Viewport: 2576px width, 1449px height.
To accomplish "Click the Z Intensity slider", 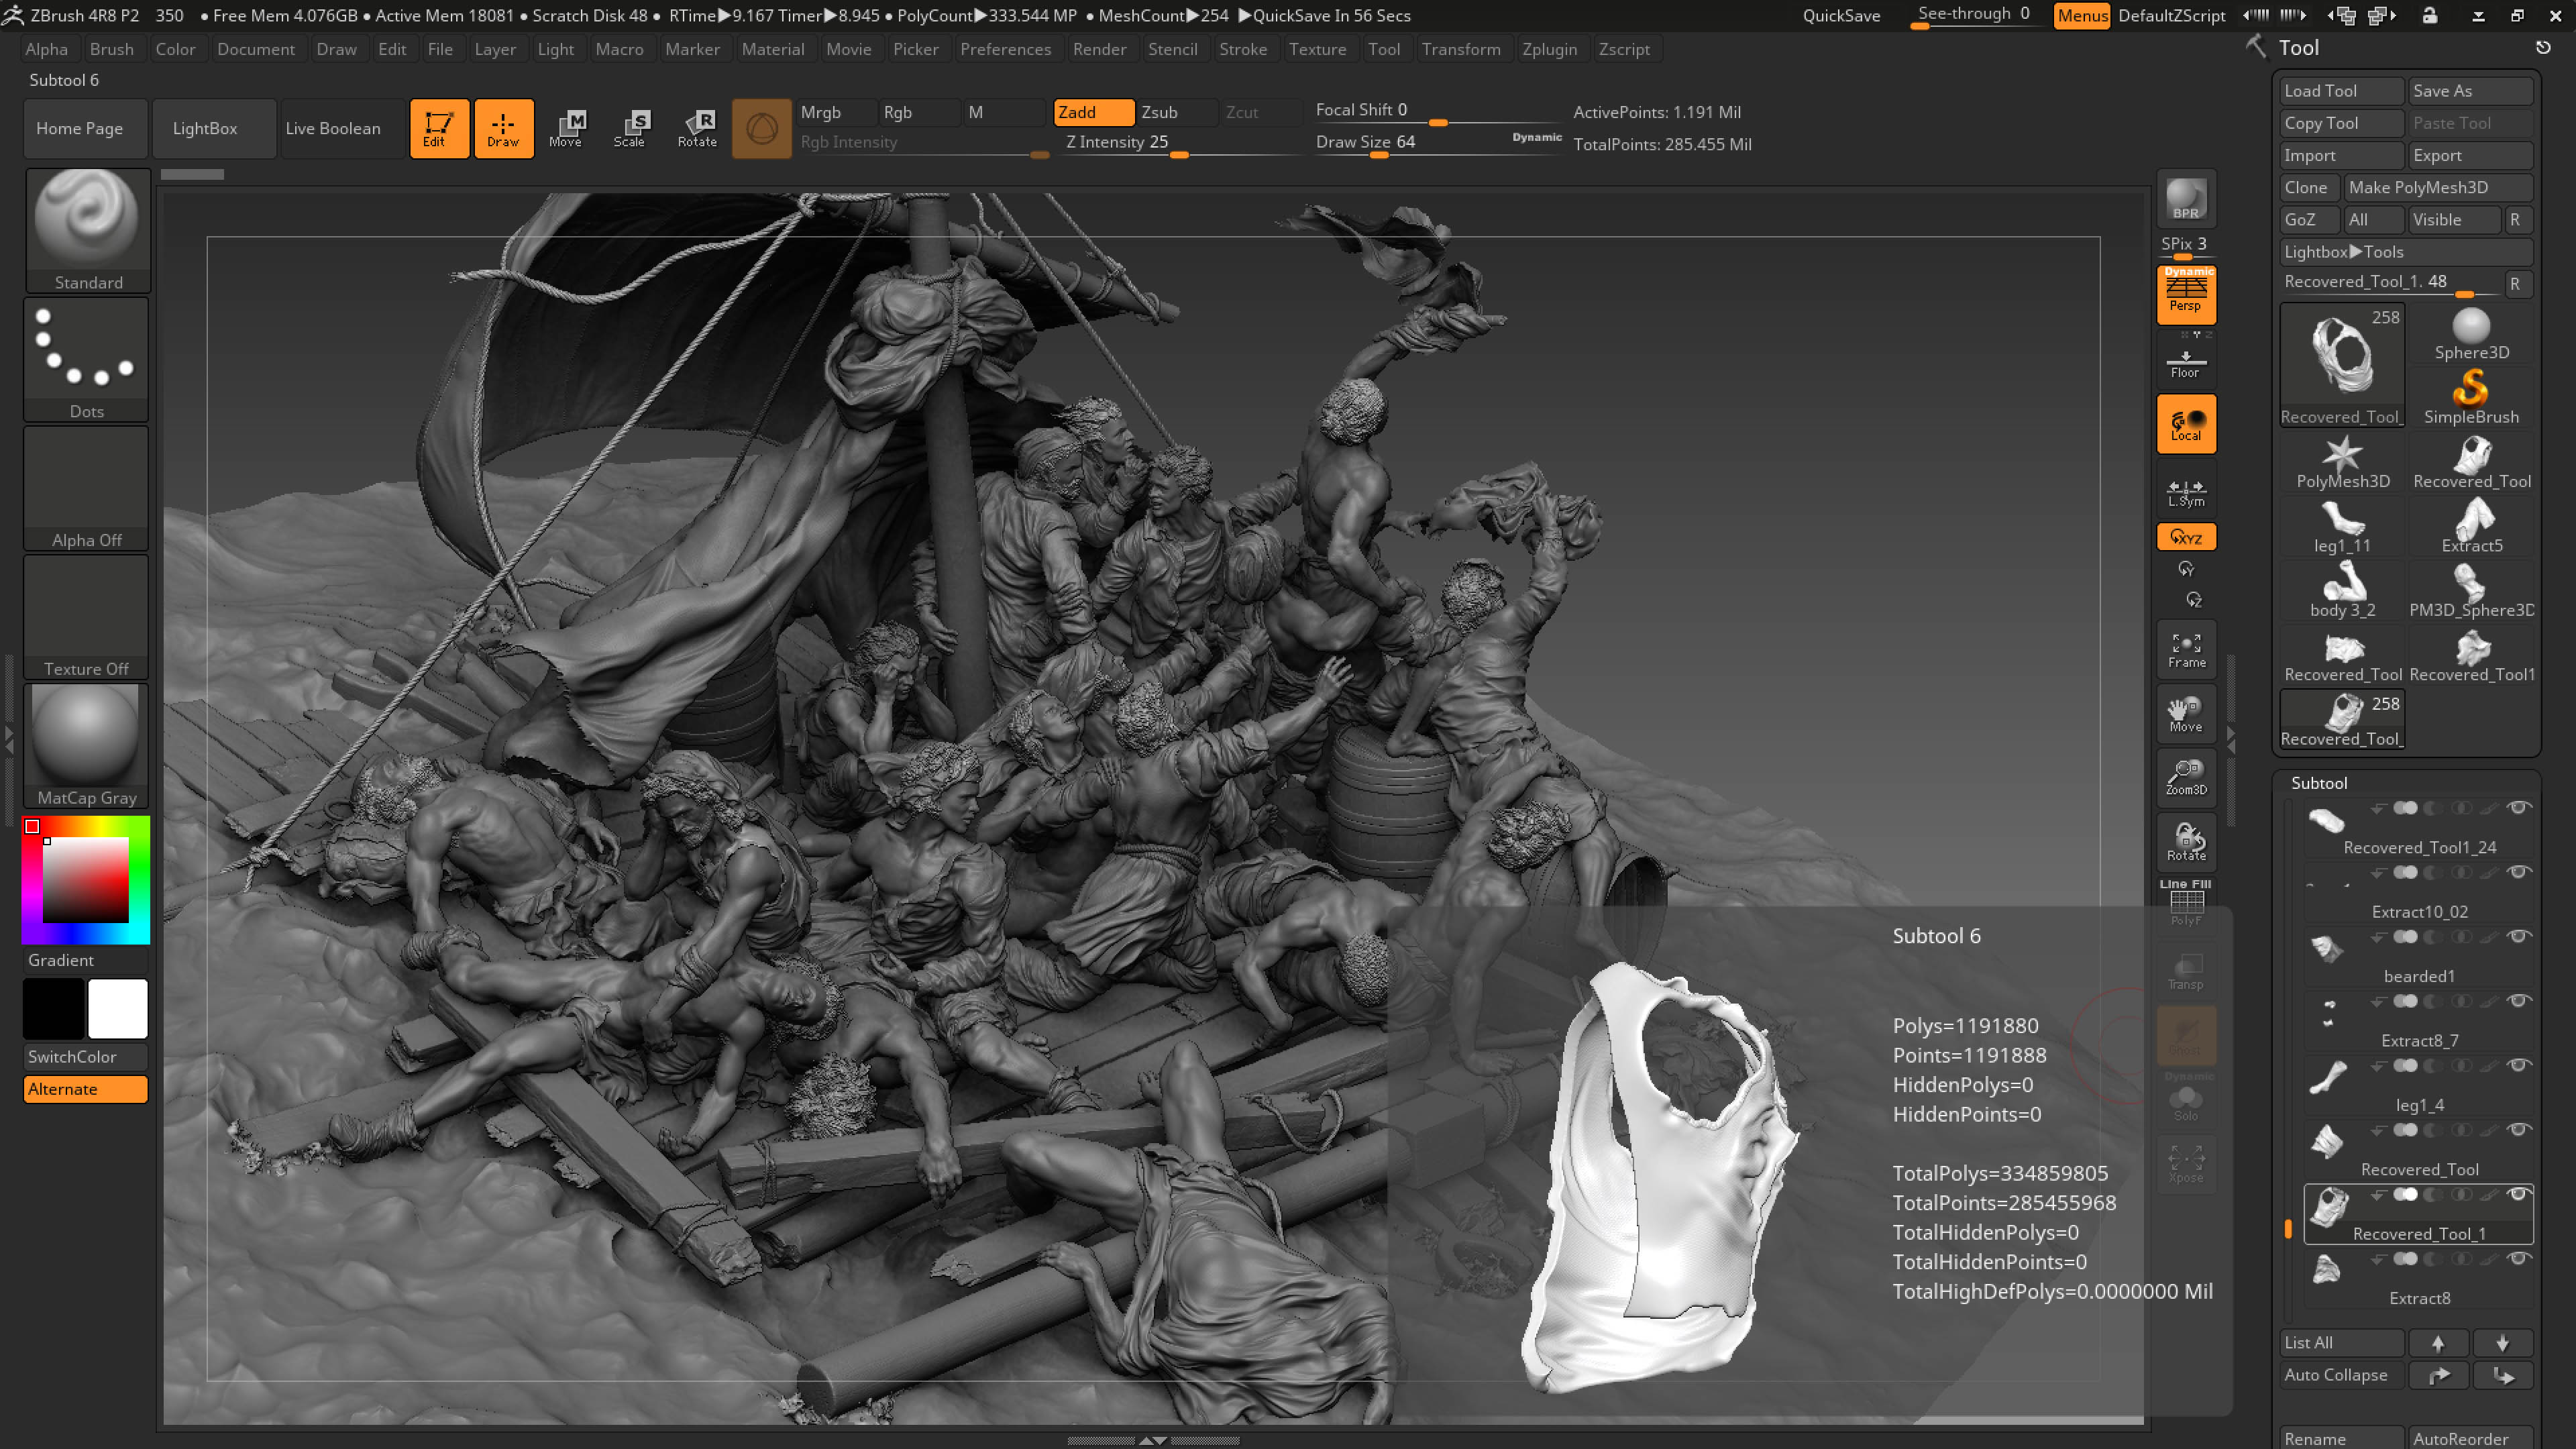I will coord(1117,142).
